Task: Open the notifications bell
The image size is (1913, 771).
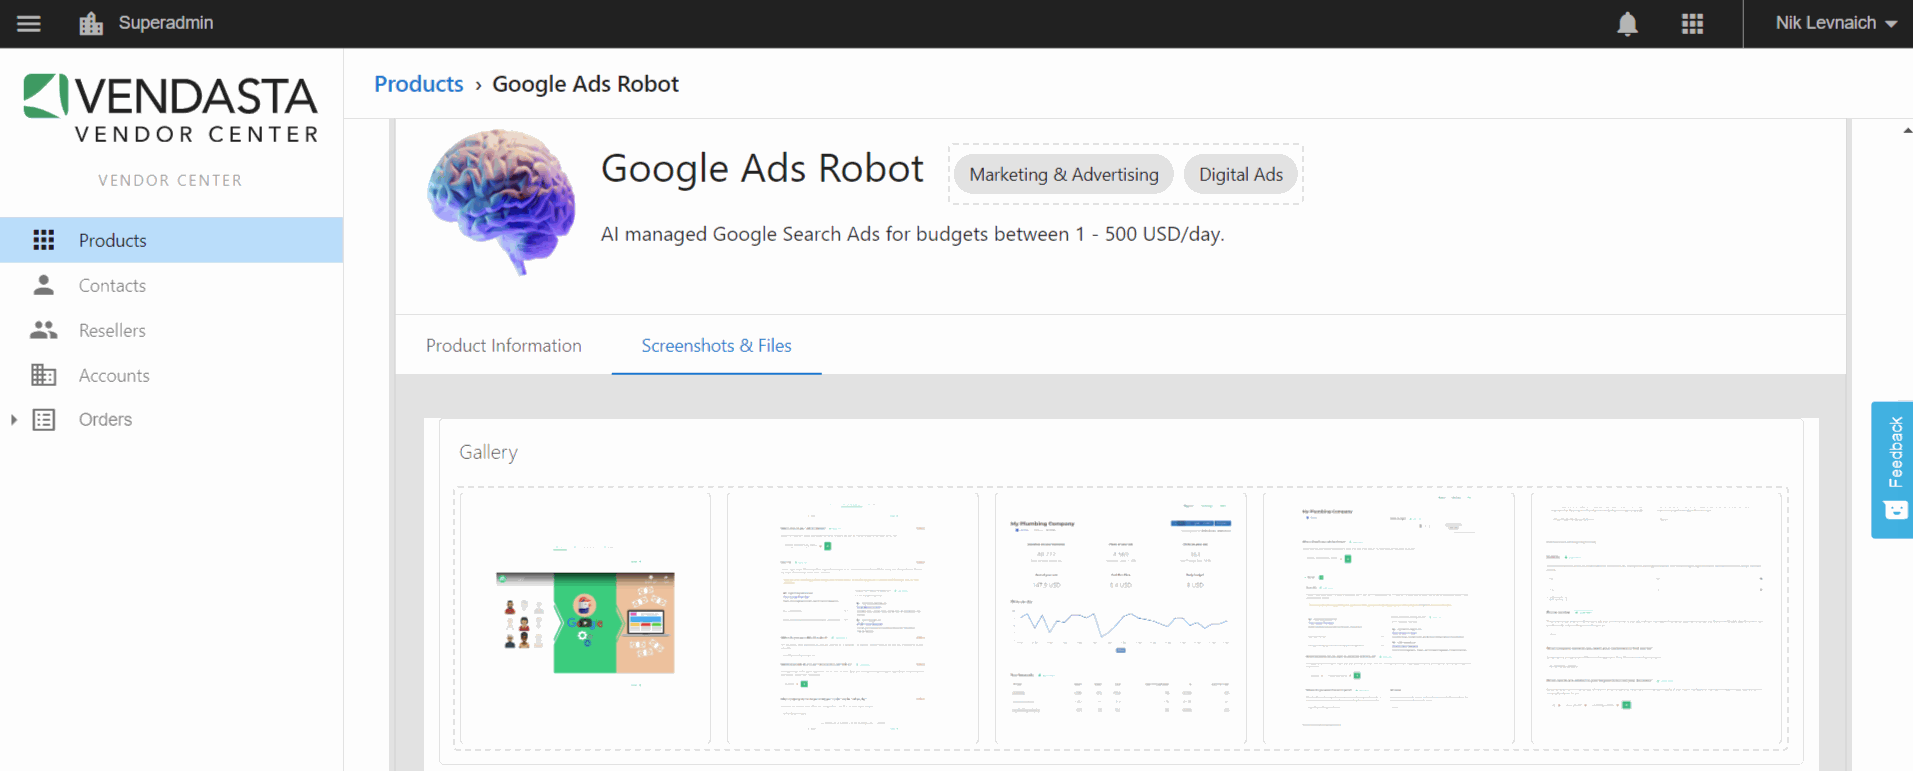Action: pos(1628,23)
